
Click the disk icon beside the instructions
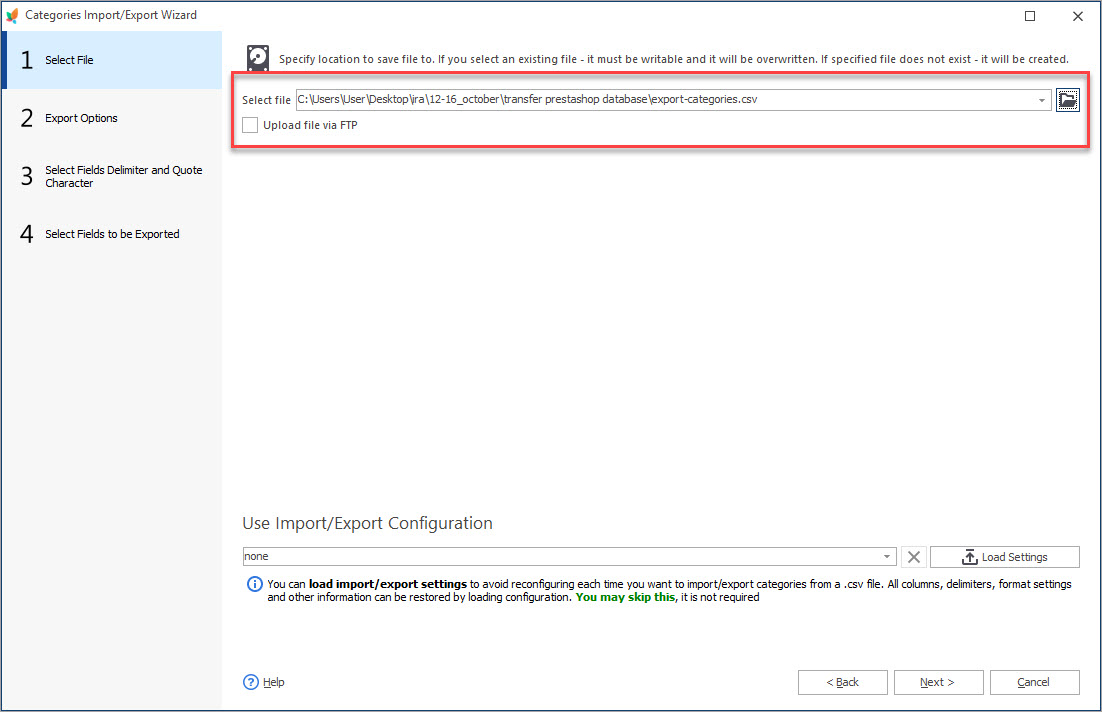258,58
